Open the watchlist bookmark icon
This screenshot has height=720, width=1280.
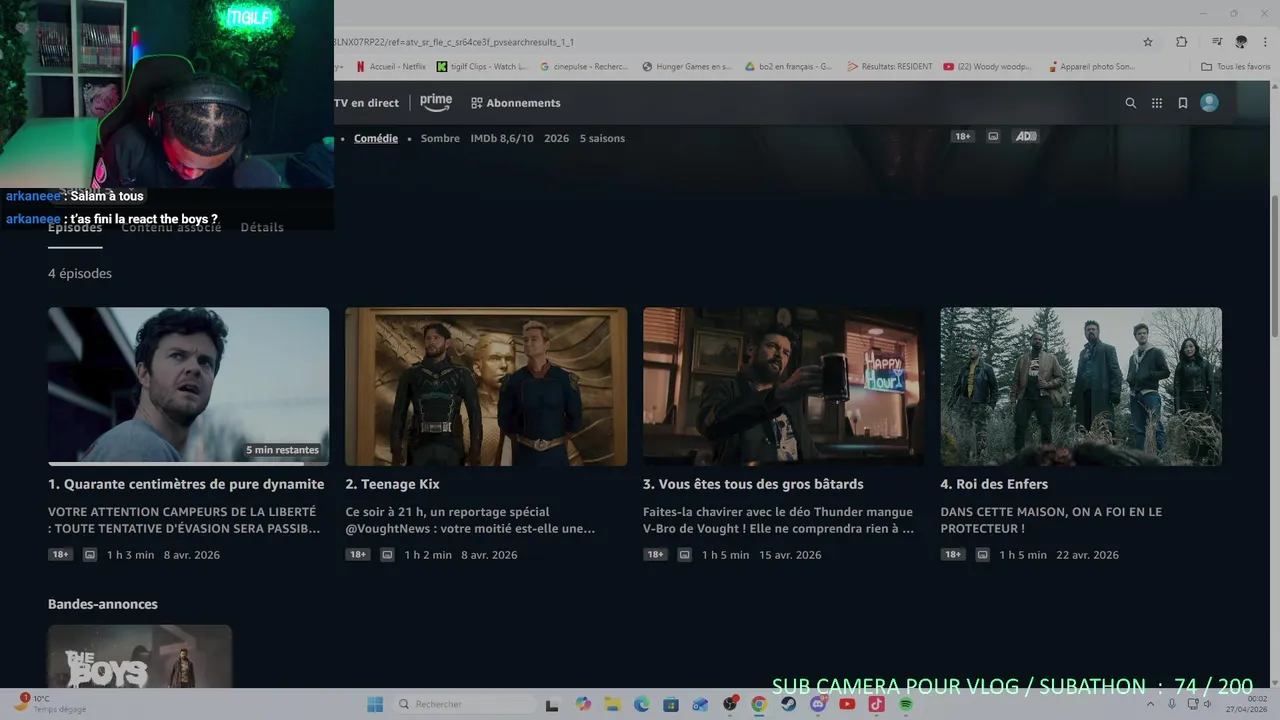(x=1183, y=103)
